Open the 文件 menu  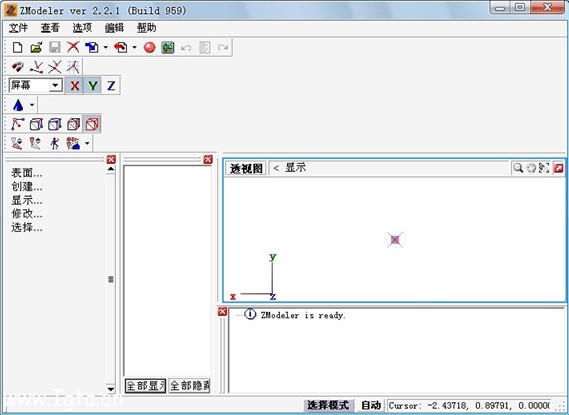(18, 28)
